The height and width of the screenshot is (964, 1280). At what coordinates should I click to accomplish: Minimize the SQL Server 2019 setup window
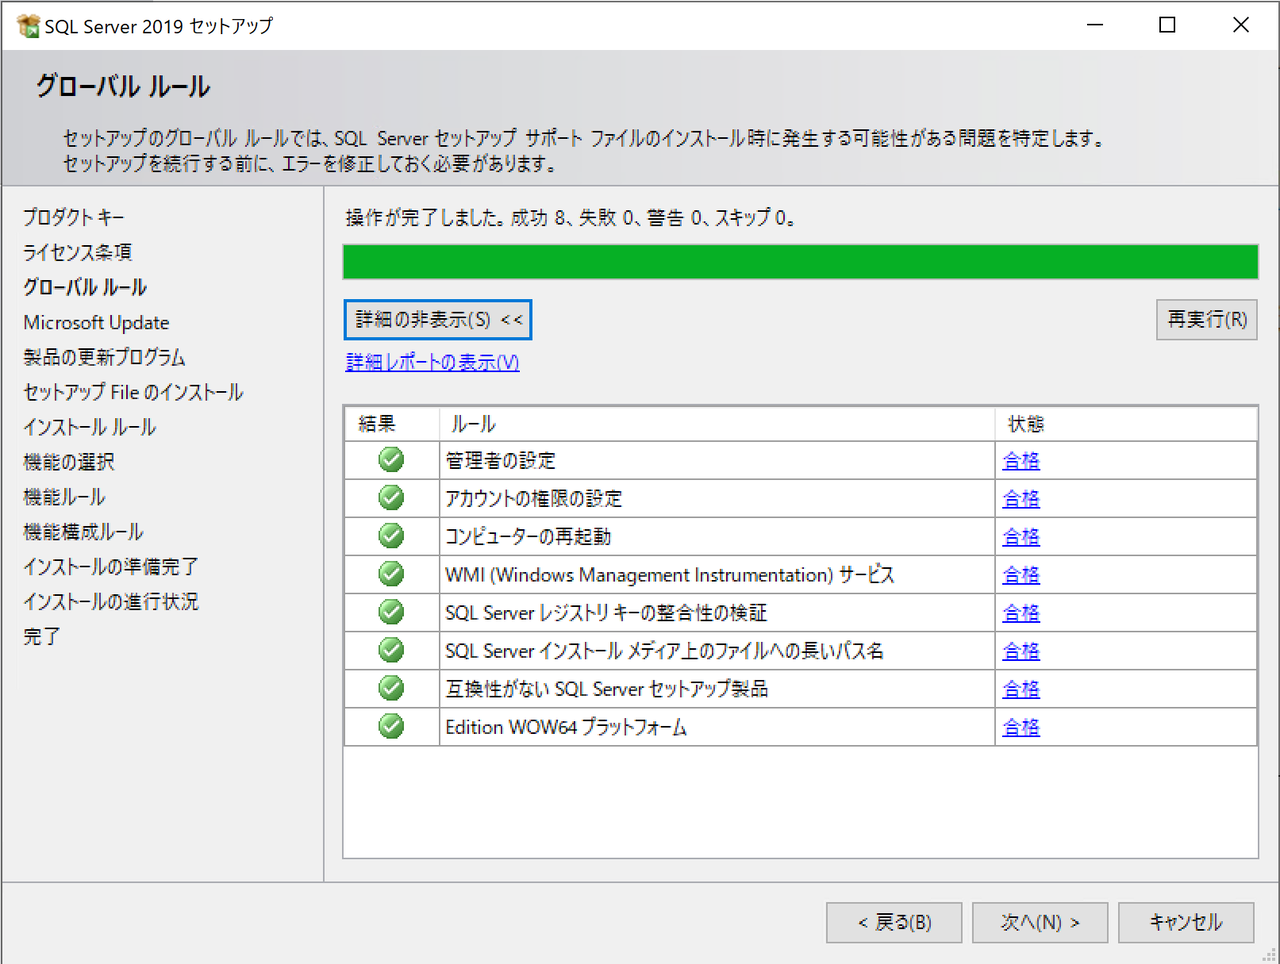click(x=1095, y=25)
